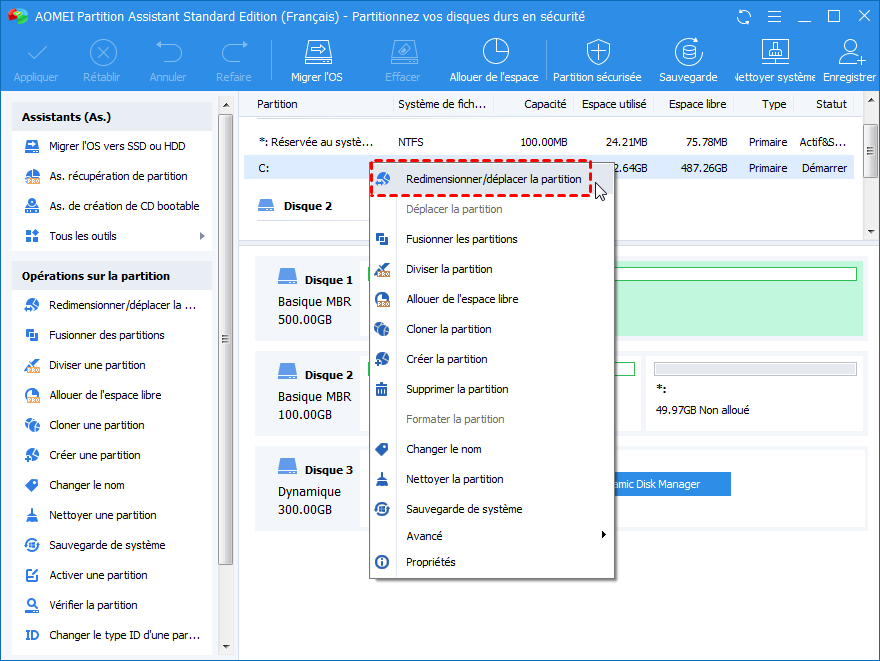Click the sidebar scroll down arrow

226,647
